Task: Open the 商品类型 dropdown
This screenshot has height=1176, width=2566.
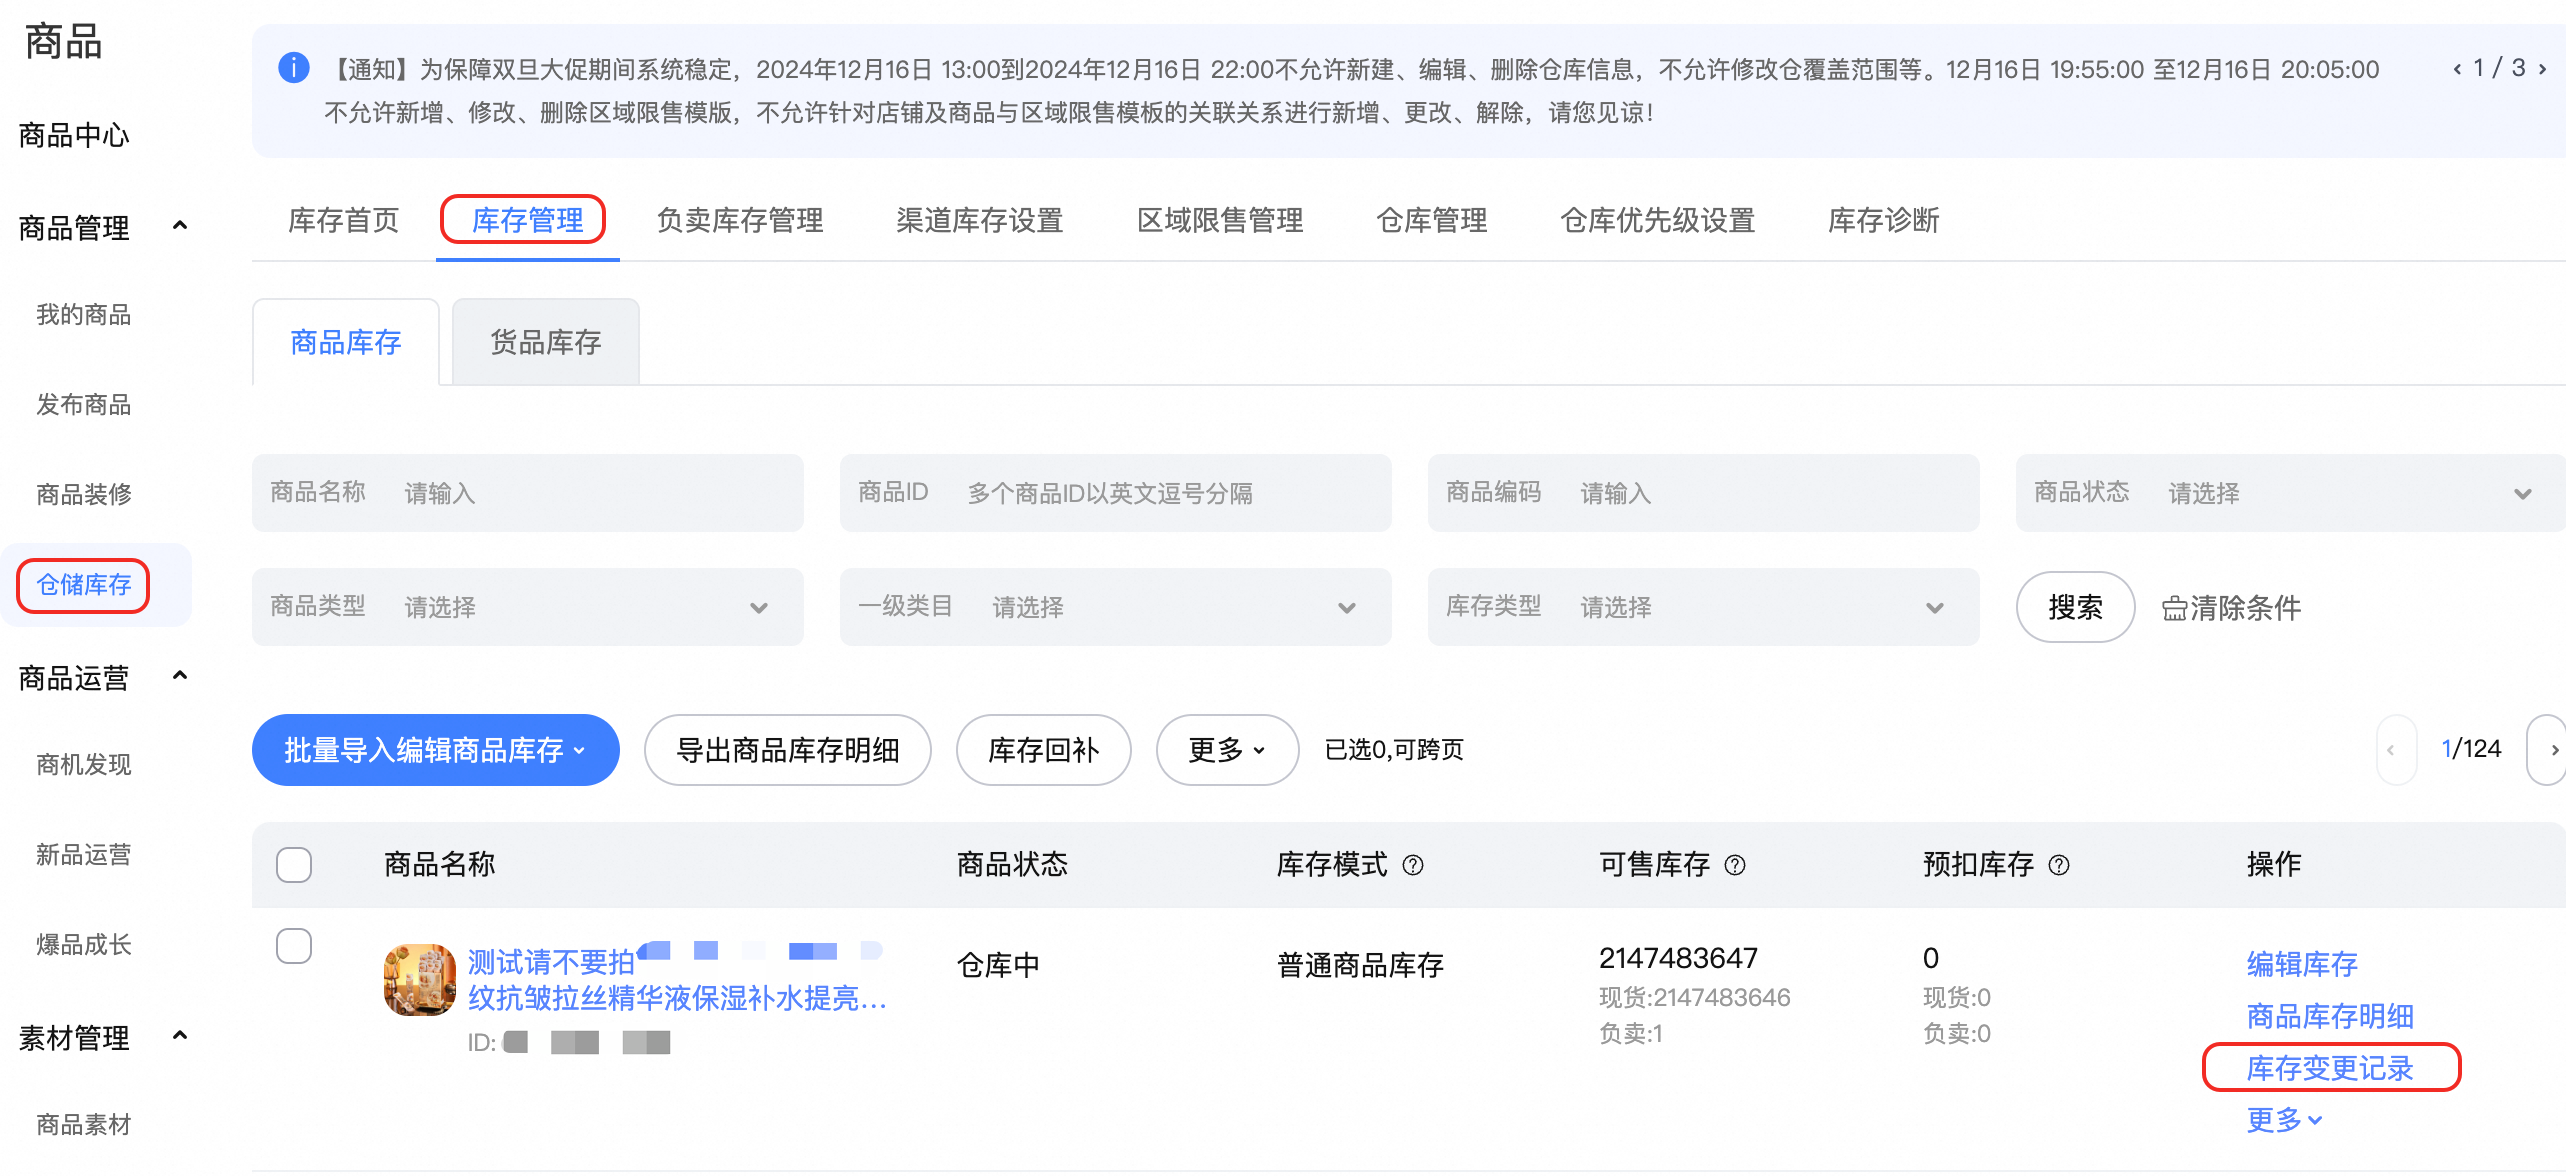Action: pos(528,607)
